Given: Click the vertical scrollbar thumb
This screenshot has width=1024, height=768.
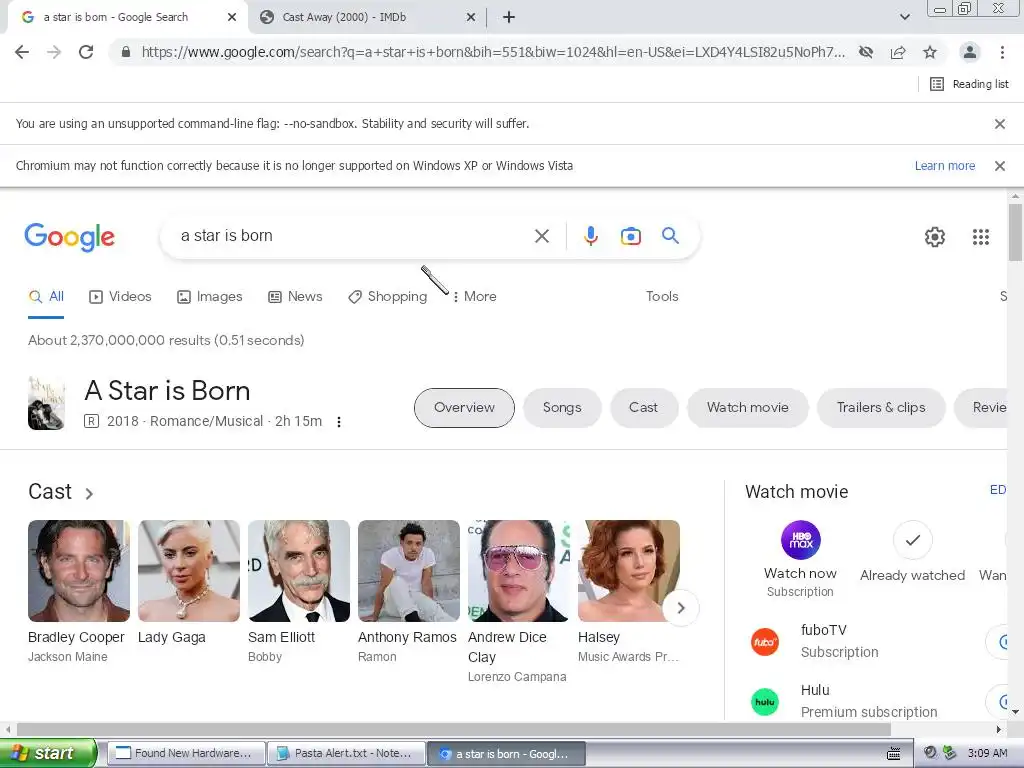Looking at the screenshot, I should (1015, 232).
